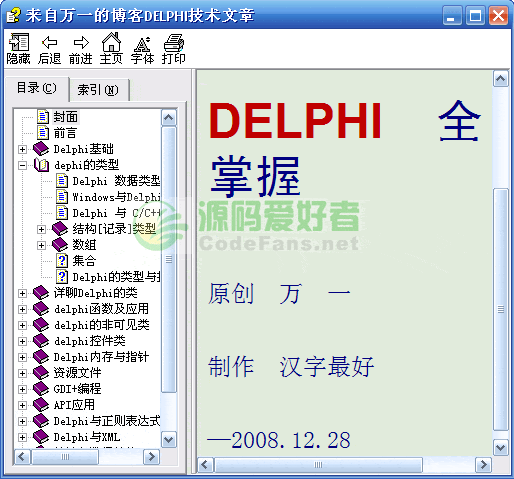
Task: Go forward with the 前进 arrow icon
Action: pos(81,43)
